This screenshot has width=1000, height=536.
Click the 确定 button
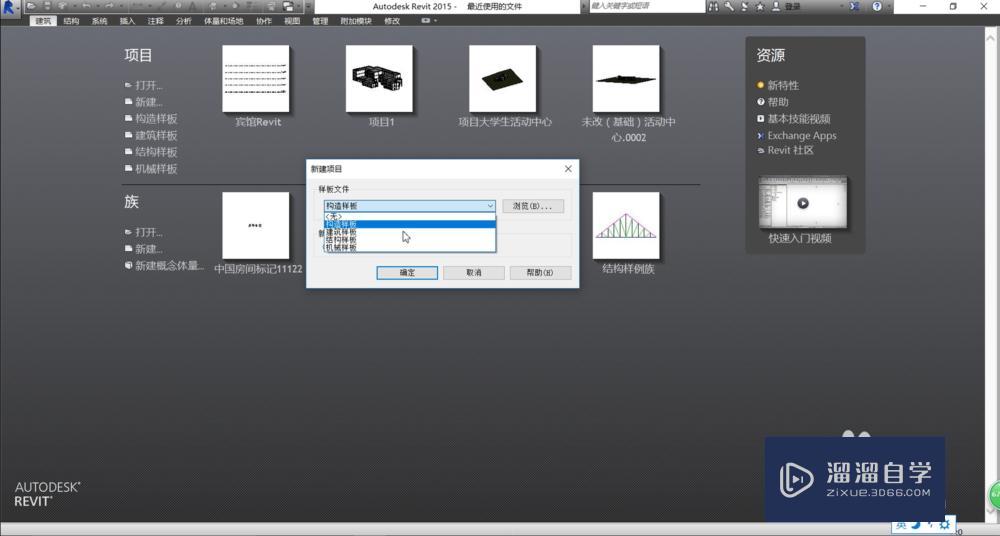[x=407, y=272]
